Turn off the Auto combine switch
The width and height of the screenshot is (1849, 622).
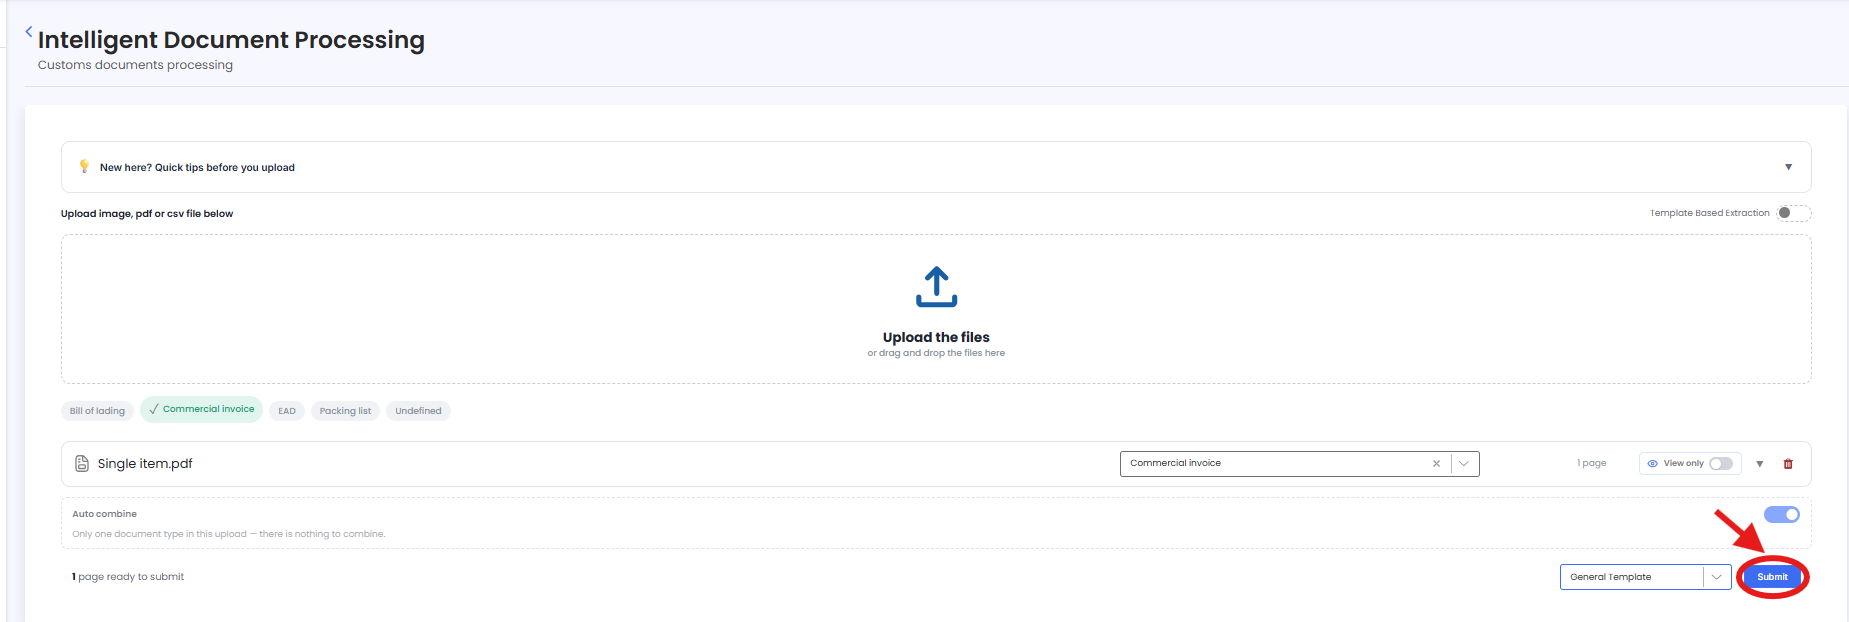[x=1781, y=515]
